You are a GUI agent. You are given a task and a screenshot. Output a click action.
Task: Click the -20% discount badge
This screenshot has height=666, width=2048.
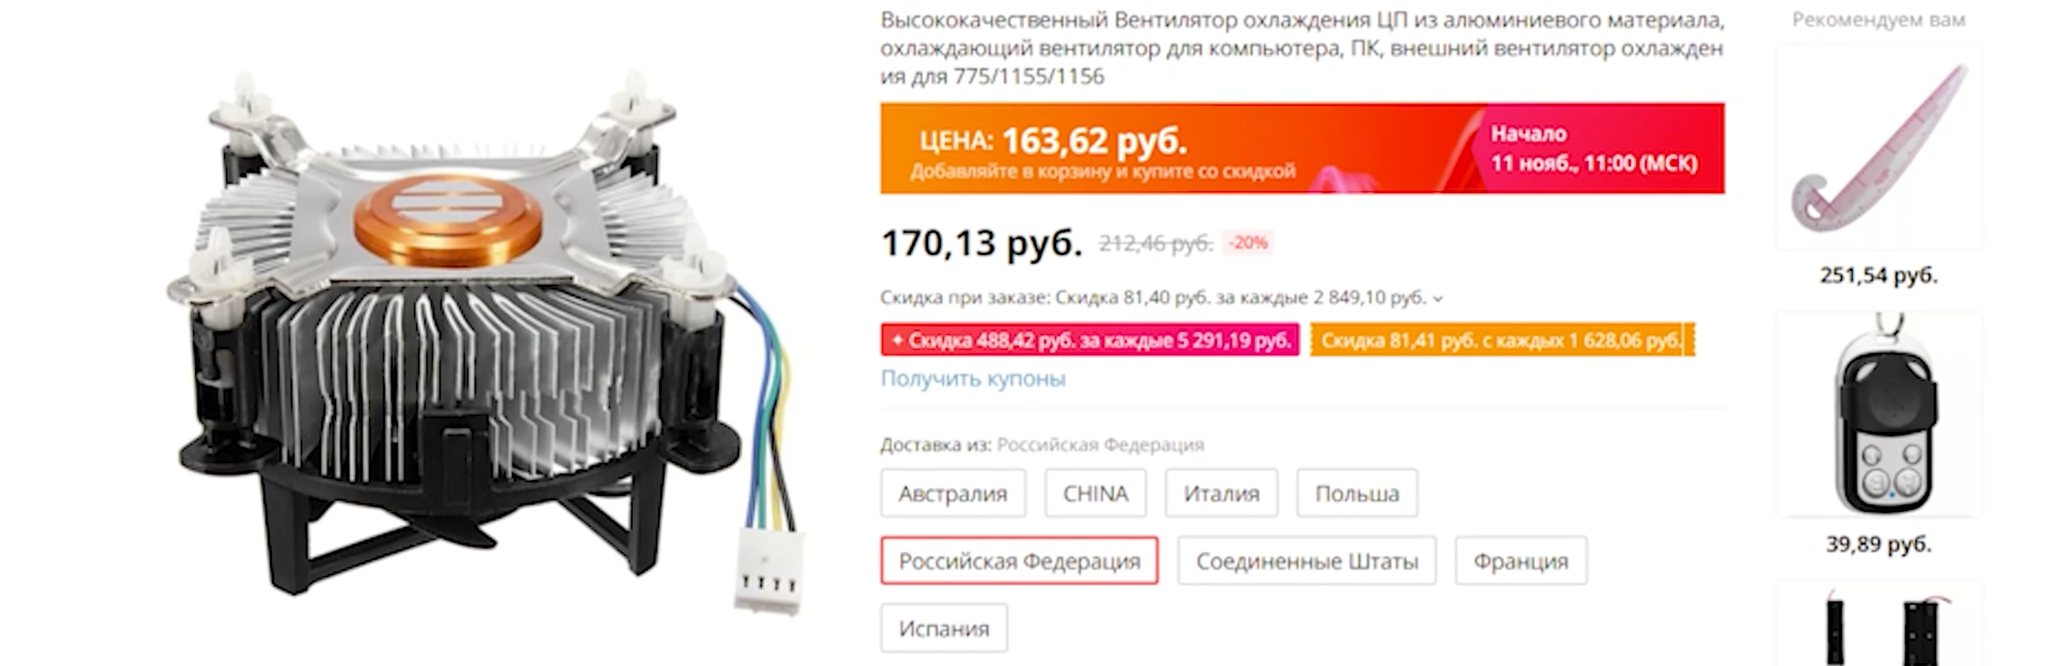coord(1248,242)
